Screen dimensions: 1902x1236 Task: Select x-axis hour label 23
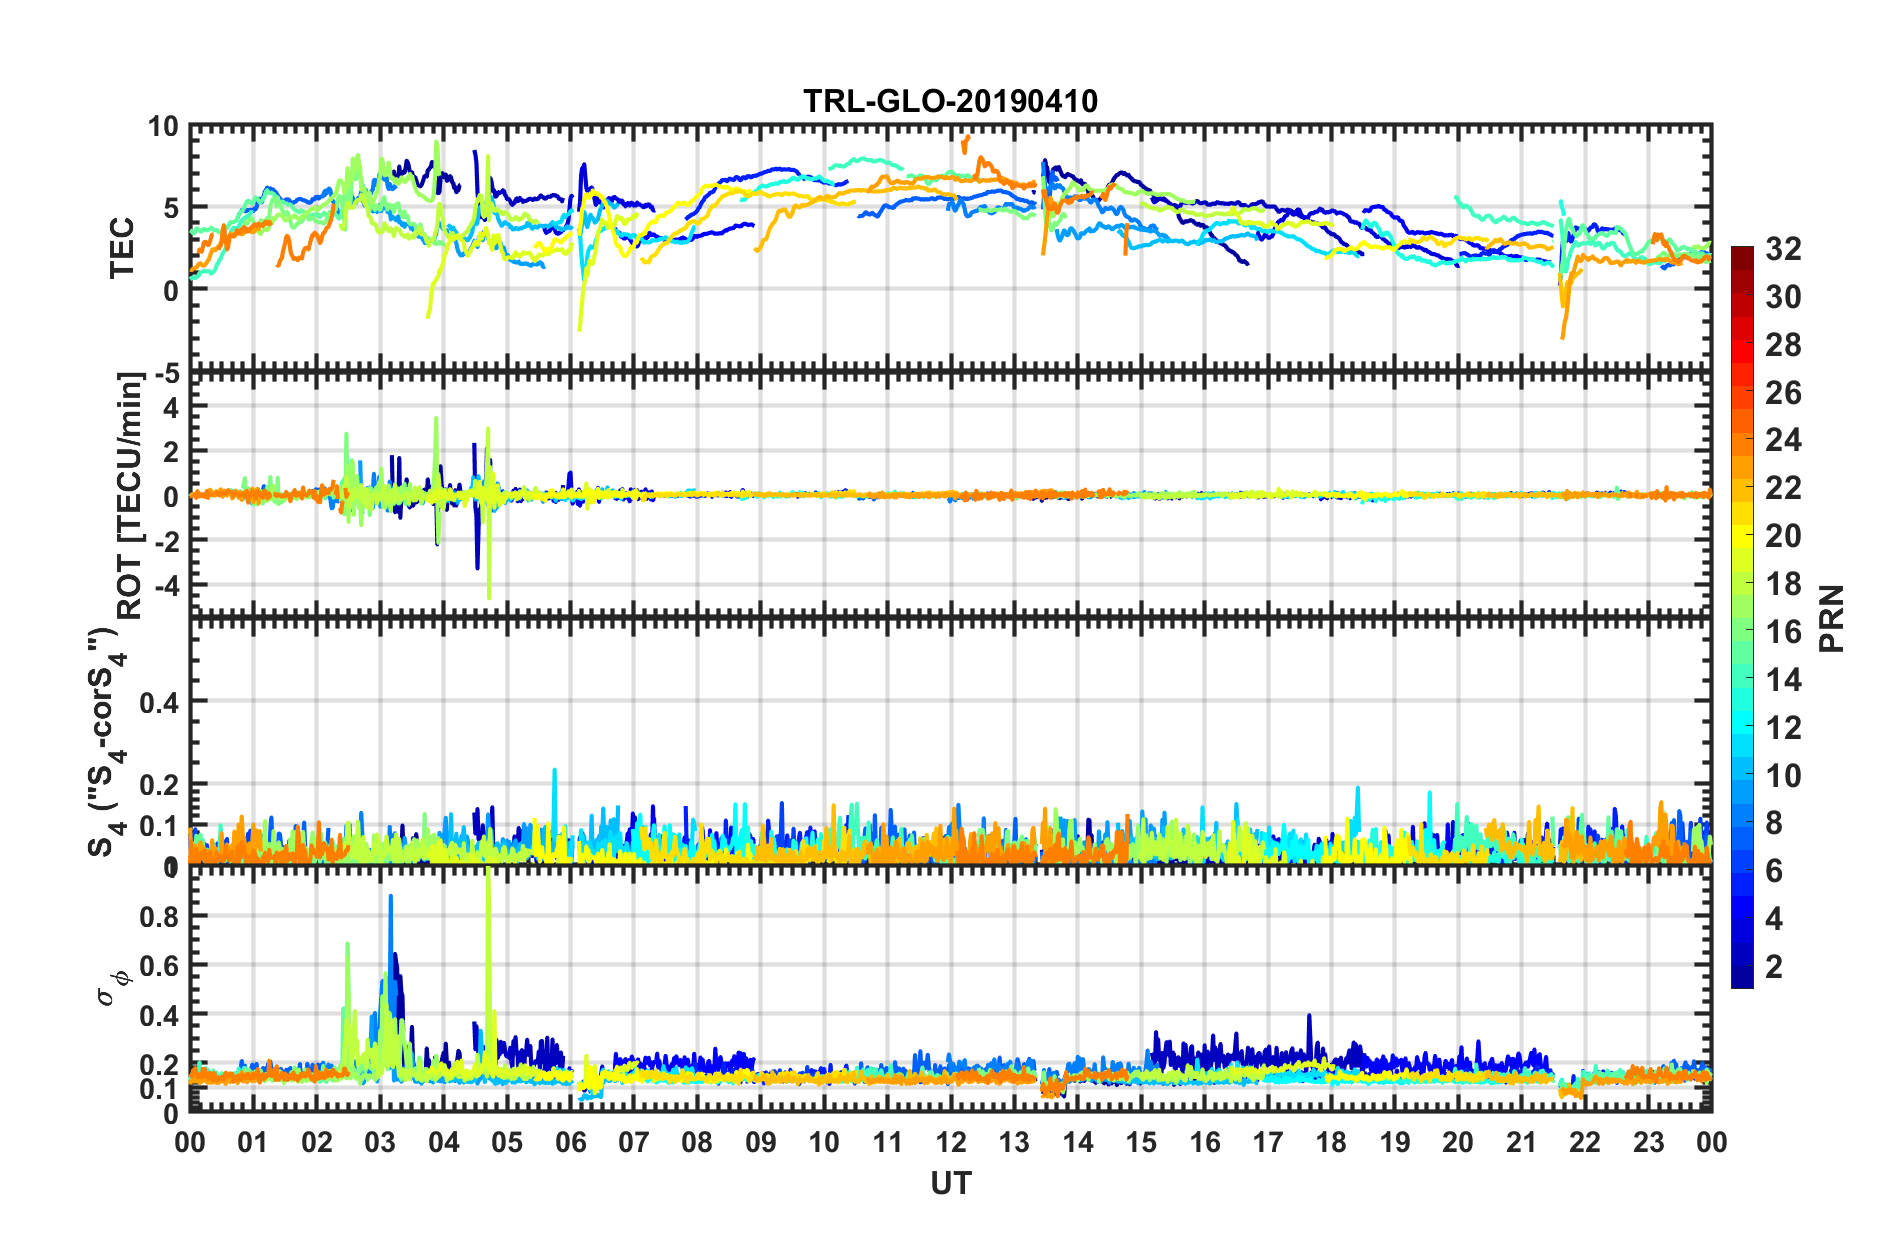click(1648, 1142)
